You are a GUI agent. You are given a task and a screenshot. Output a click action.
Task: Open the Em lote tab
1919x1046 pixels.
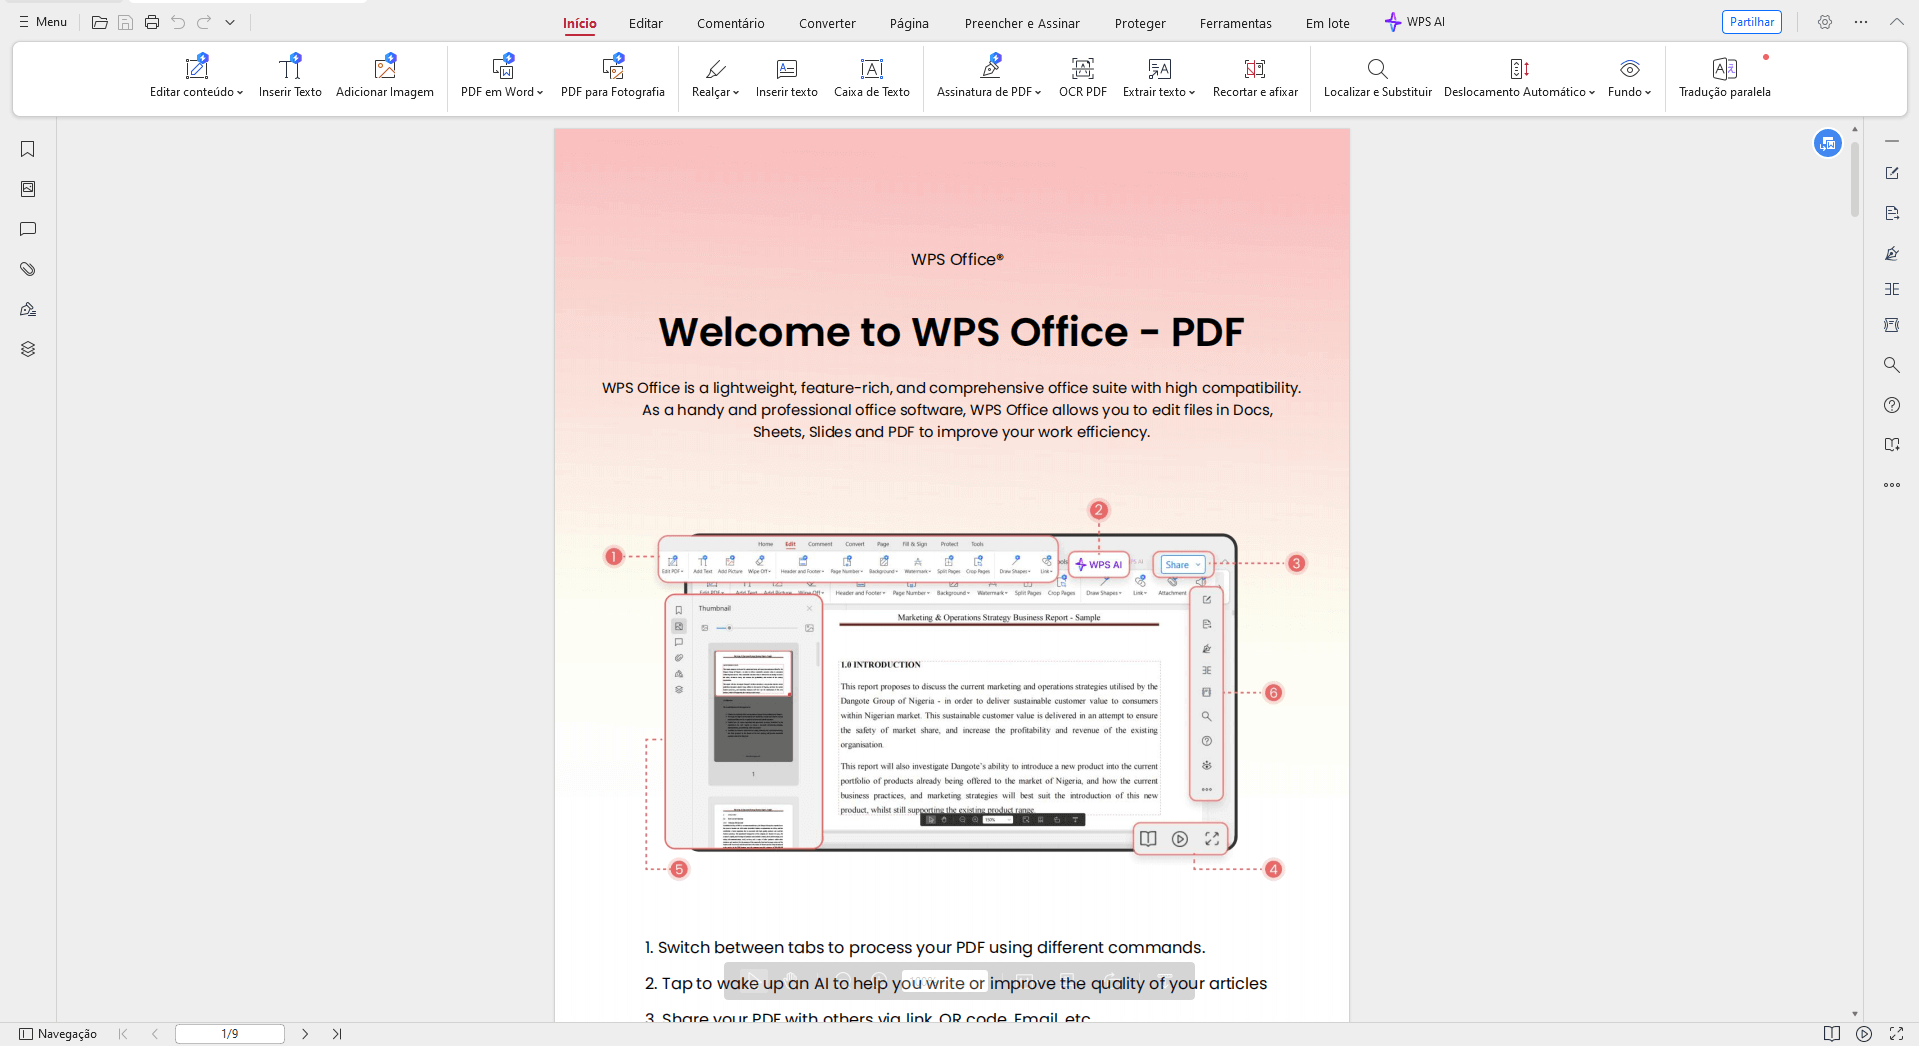tap(1328, 23)
